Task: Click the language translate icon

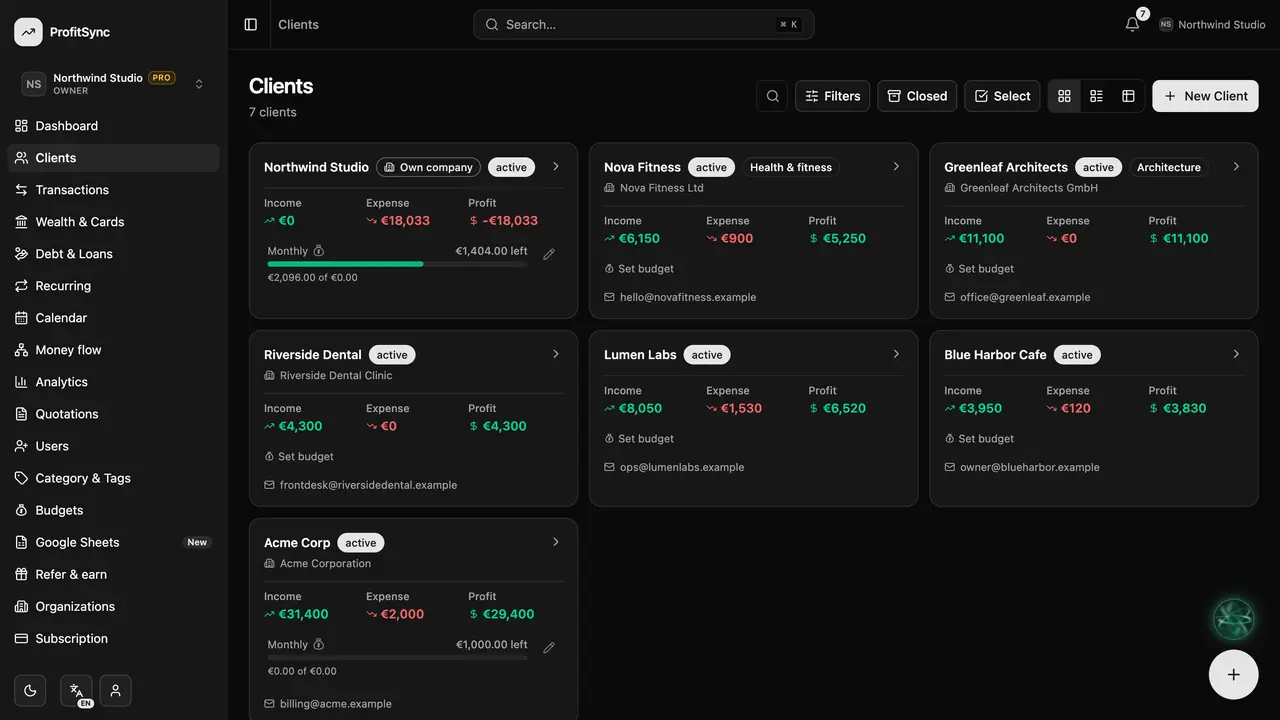Action: (77, 690)
